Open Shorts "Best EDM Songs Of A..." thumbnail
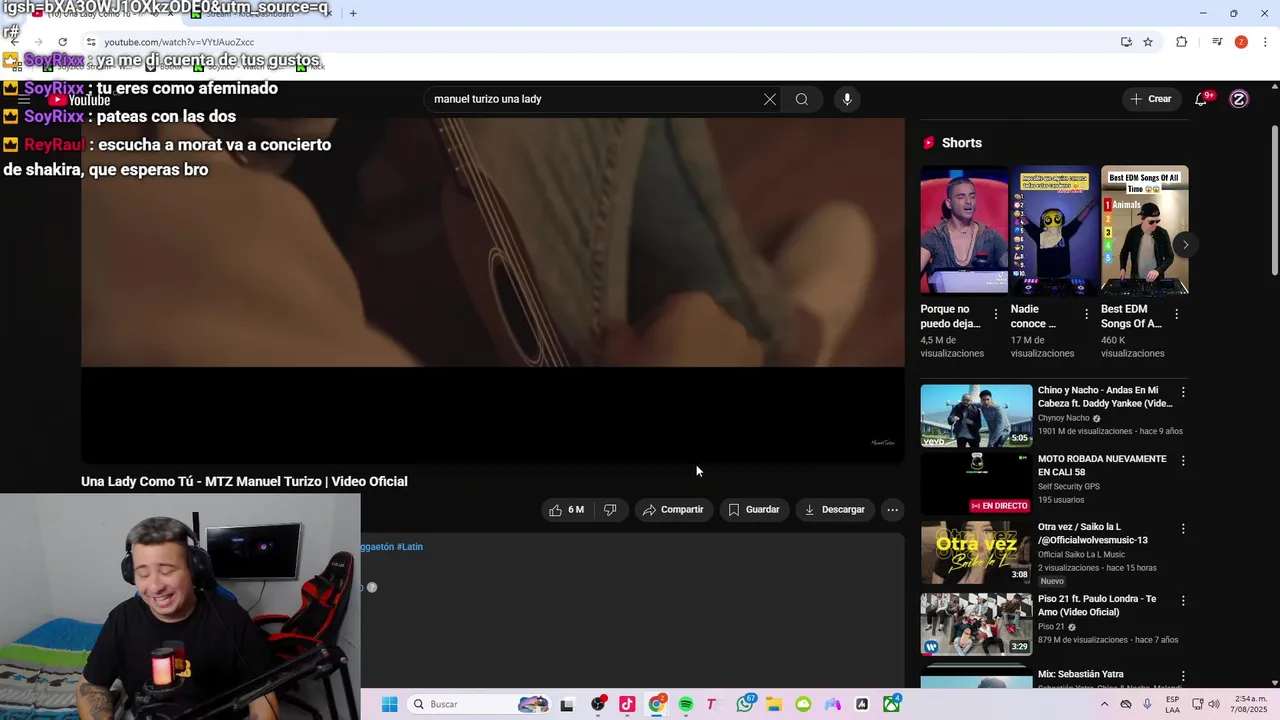The width and height of the screenshot is (1280, 720). tap(1144, 230)
